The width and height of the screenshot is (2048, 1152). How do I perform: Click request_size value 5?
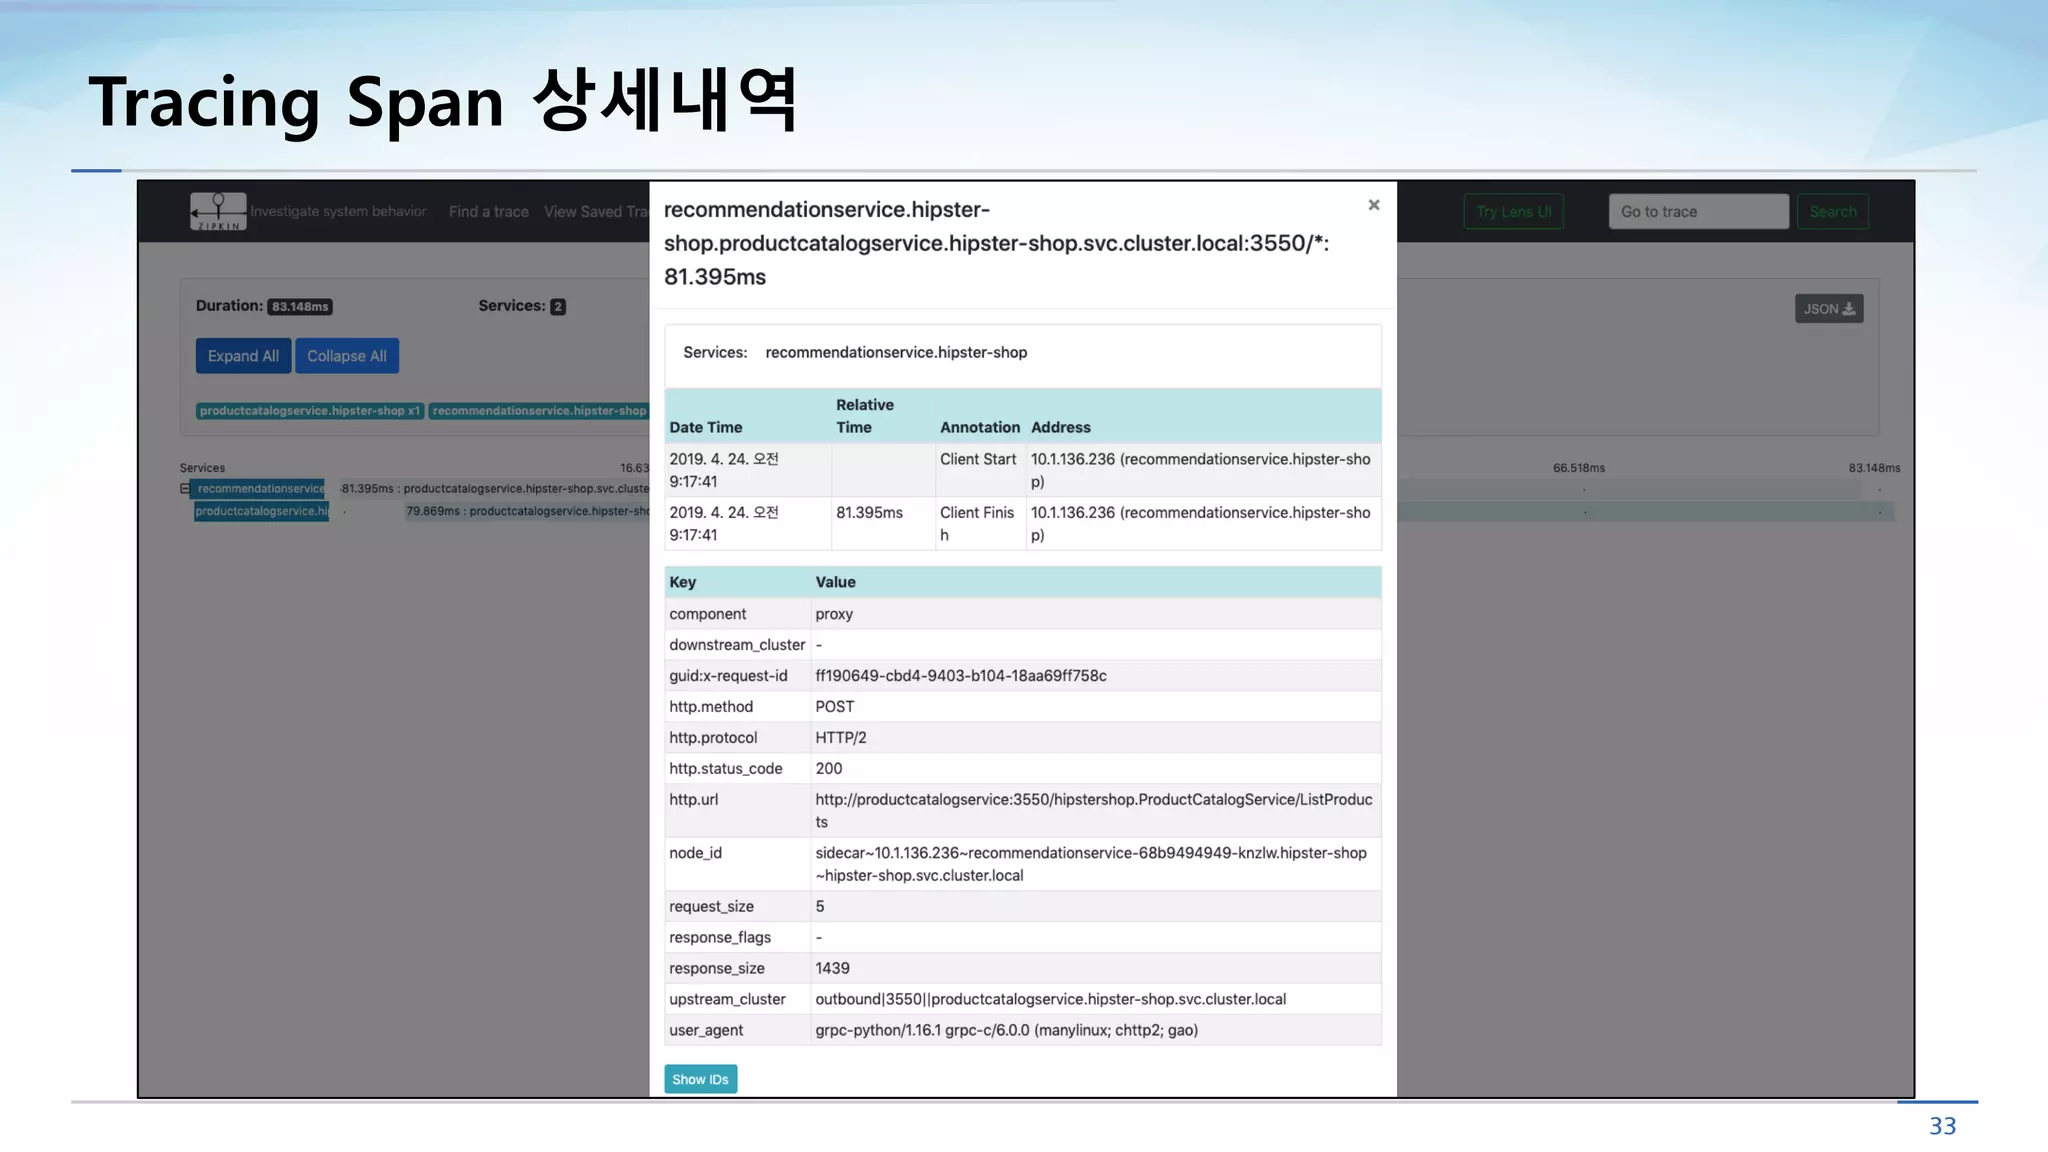point(820,907)
